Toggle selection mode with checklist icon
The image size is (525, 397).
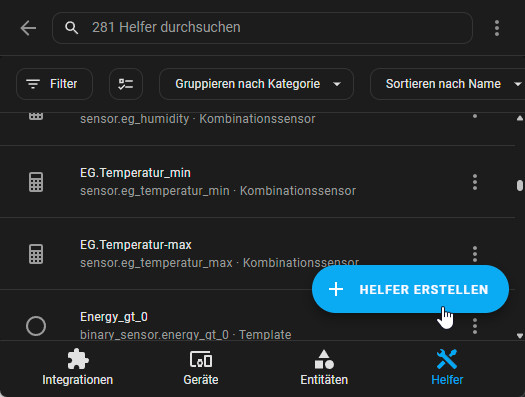point(126,84)
